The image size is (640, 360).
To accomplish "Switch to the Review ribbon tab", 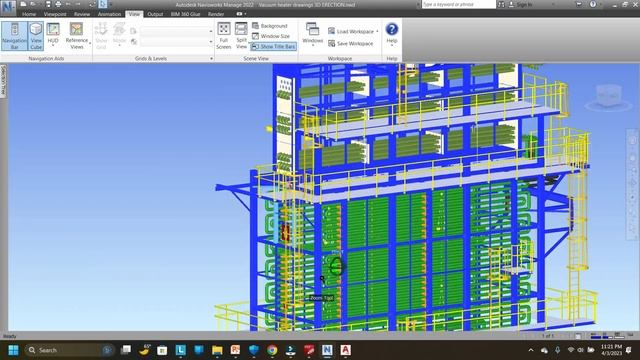I will click(82, 14).
